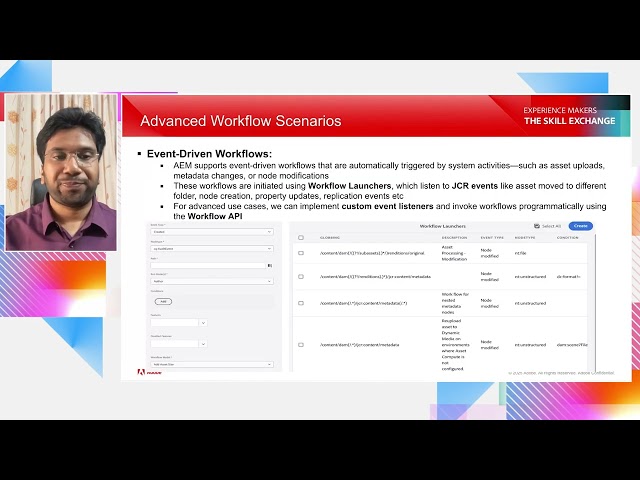This screenshot has width=640, height=480.
Task: Click into the empty Path input field
Action: (x=208, y=265)
